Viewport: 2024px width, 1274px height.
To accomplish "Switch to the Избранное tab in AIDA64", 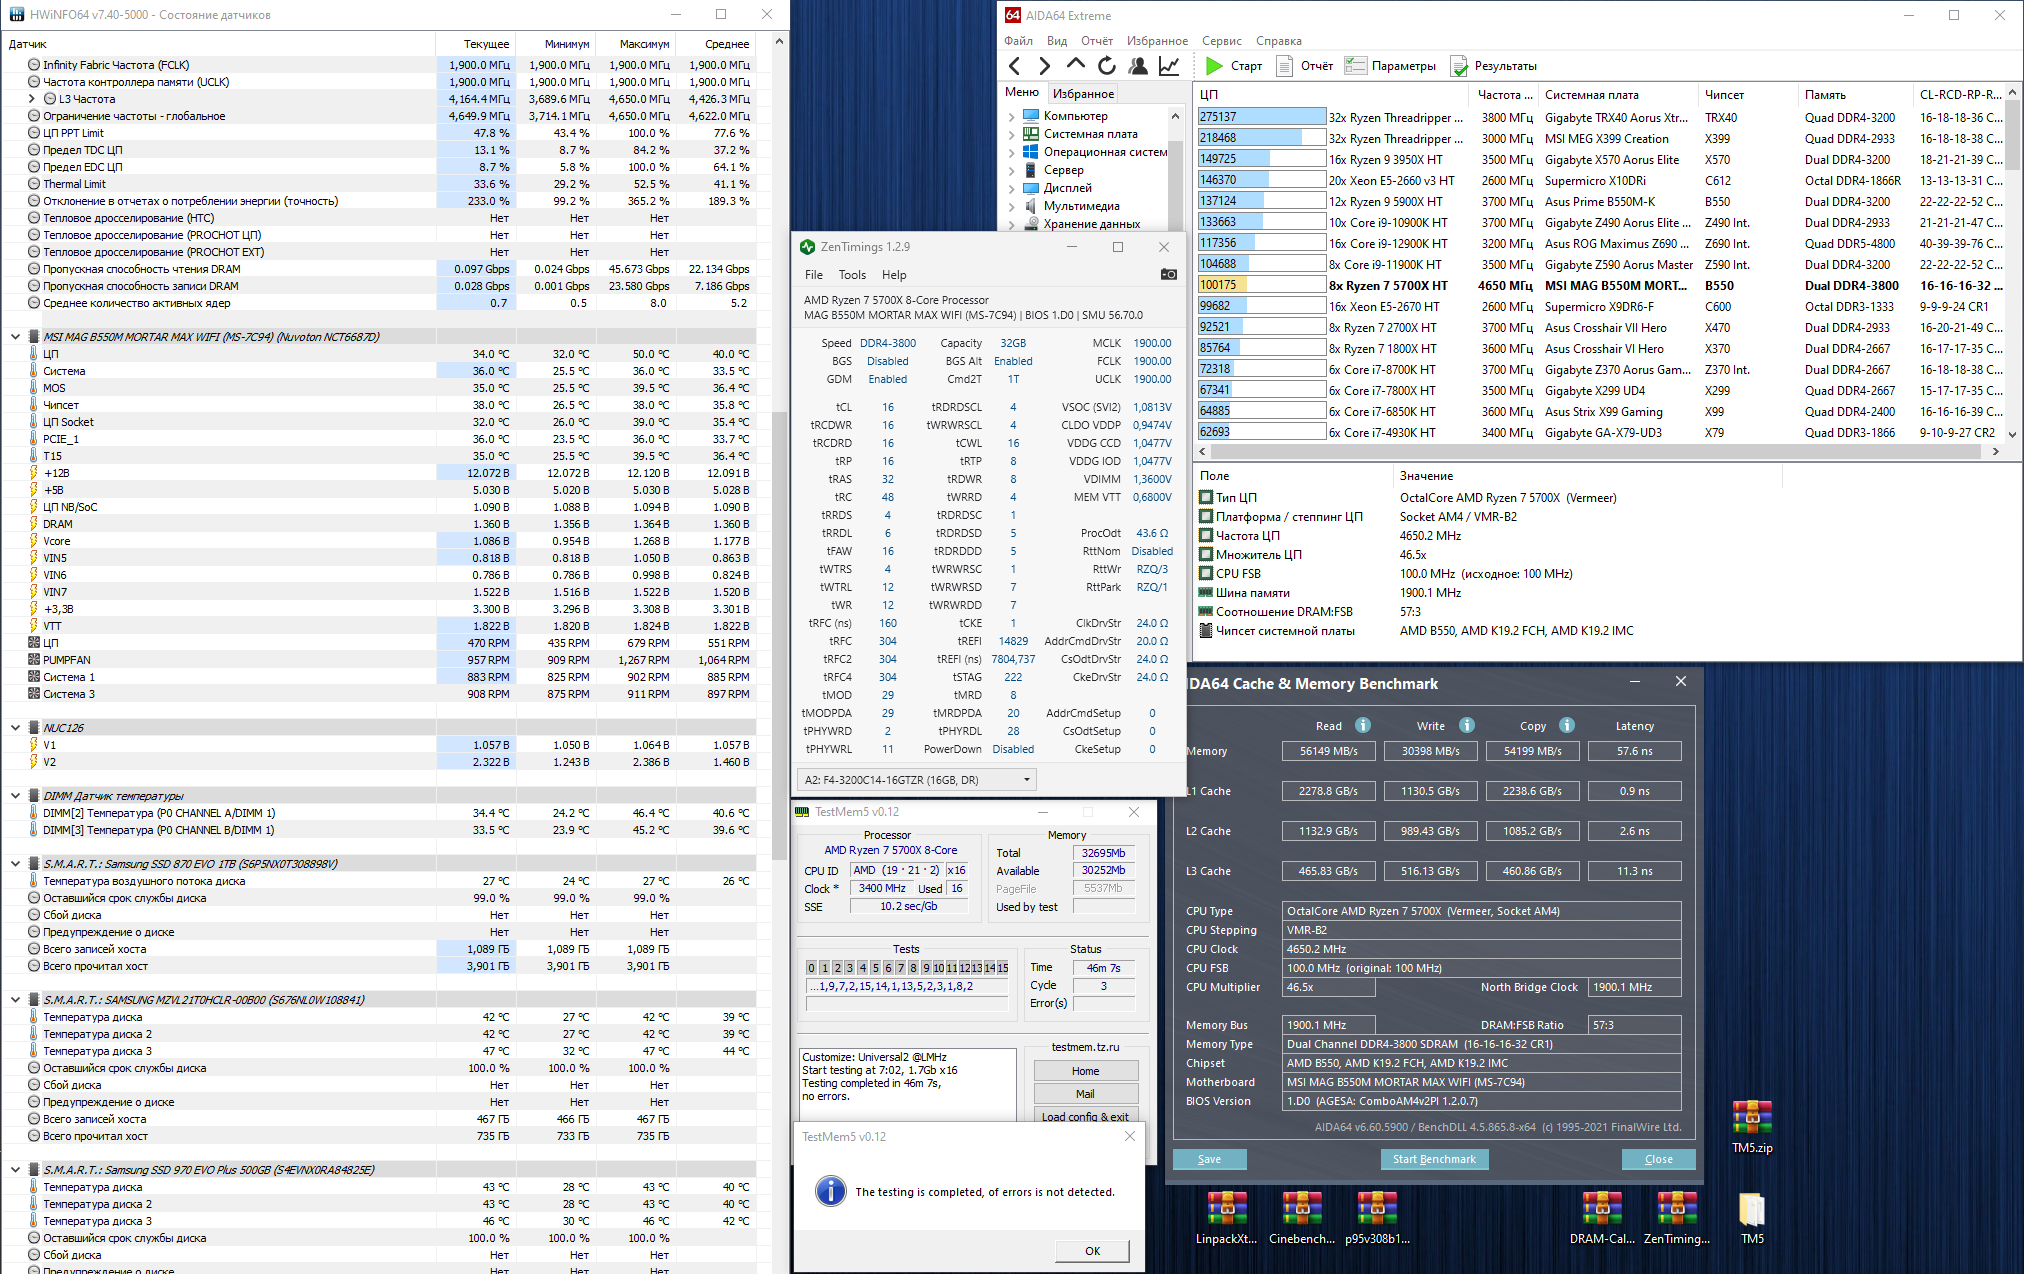I will 1083,93.
